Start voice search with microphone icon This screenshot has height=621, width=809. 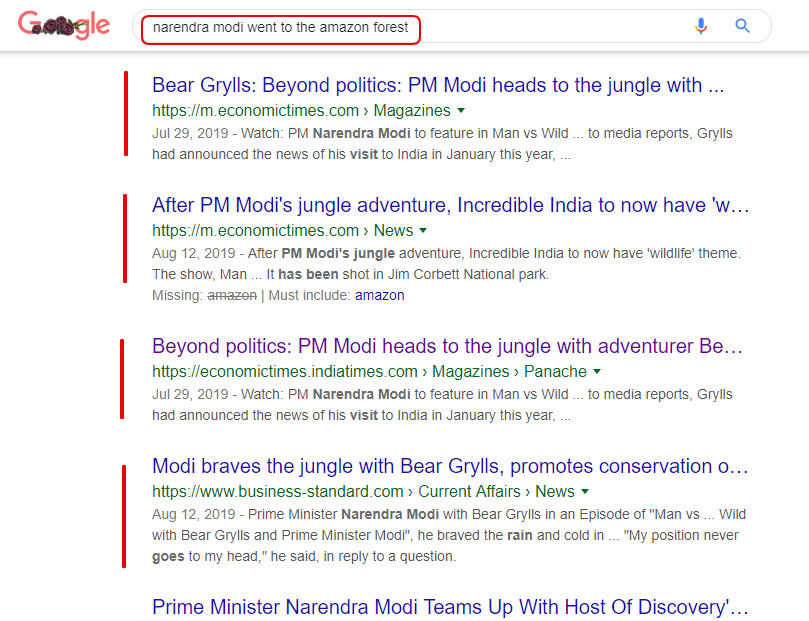coord(701,26)
